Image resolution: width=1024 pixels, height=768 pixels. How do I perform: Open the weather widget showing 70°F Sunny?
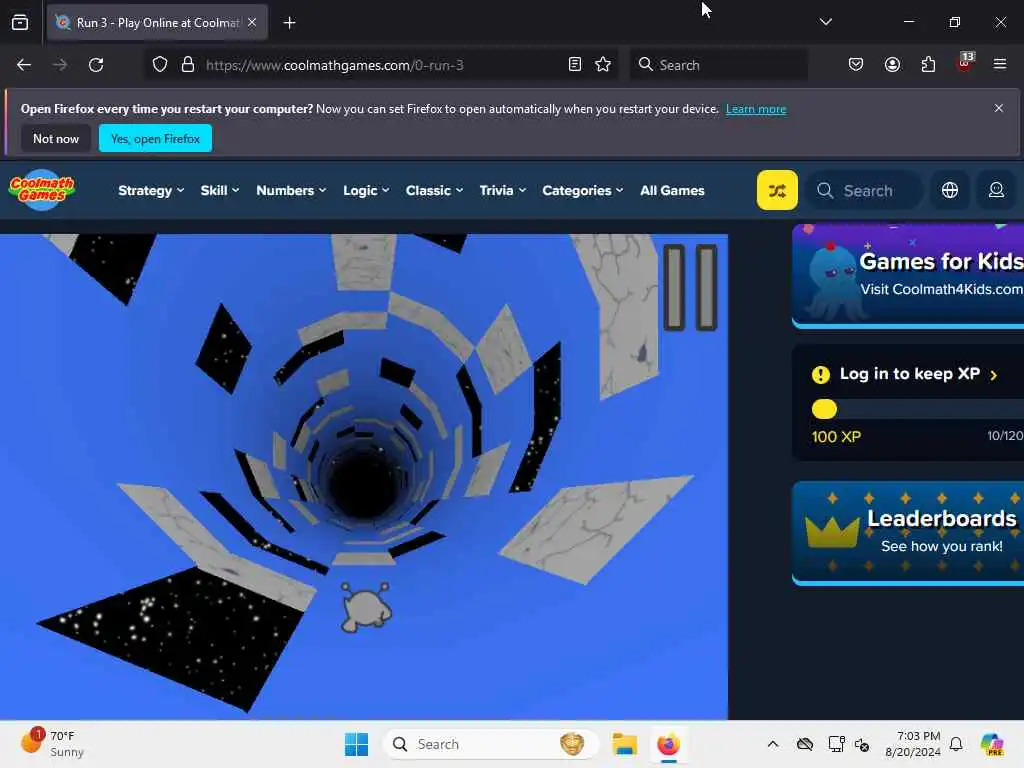click(52, 744)
